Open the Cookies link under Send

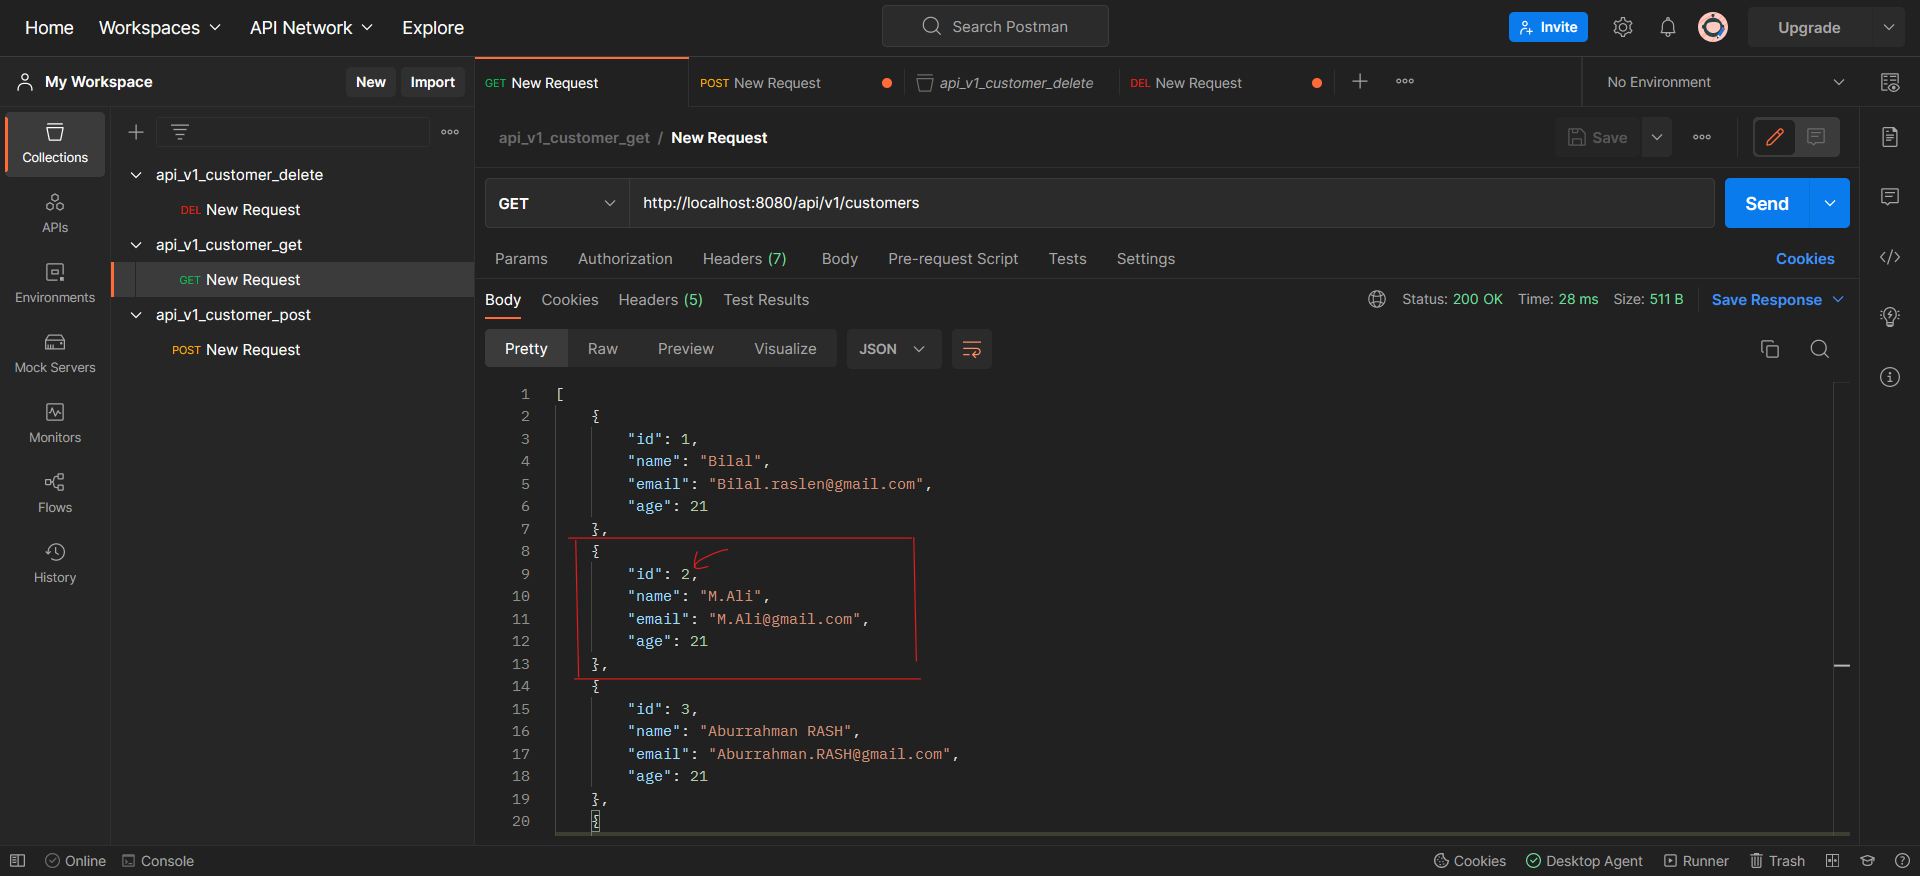(x=1805, y=259)
